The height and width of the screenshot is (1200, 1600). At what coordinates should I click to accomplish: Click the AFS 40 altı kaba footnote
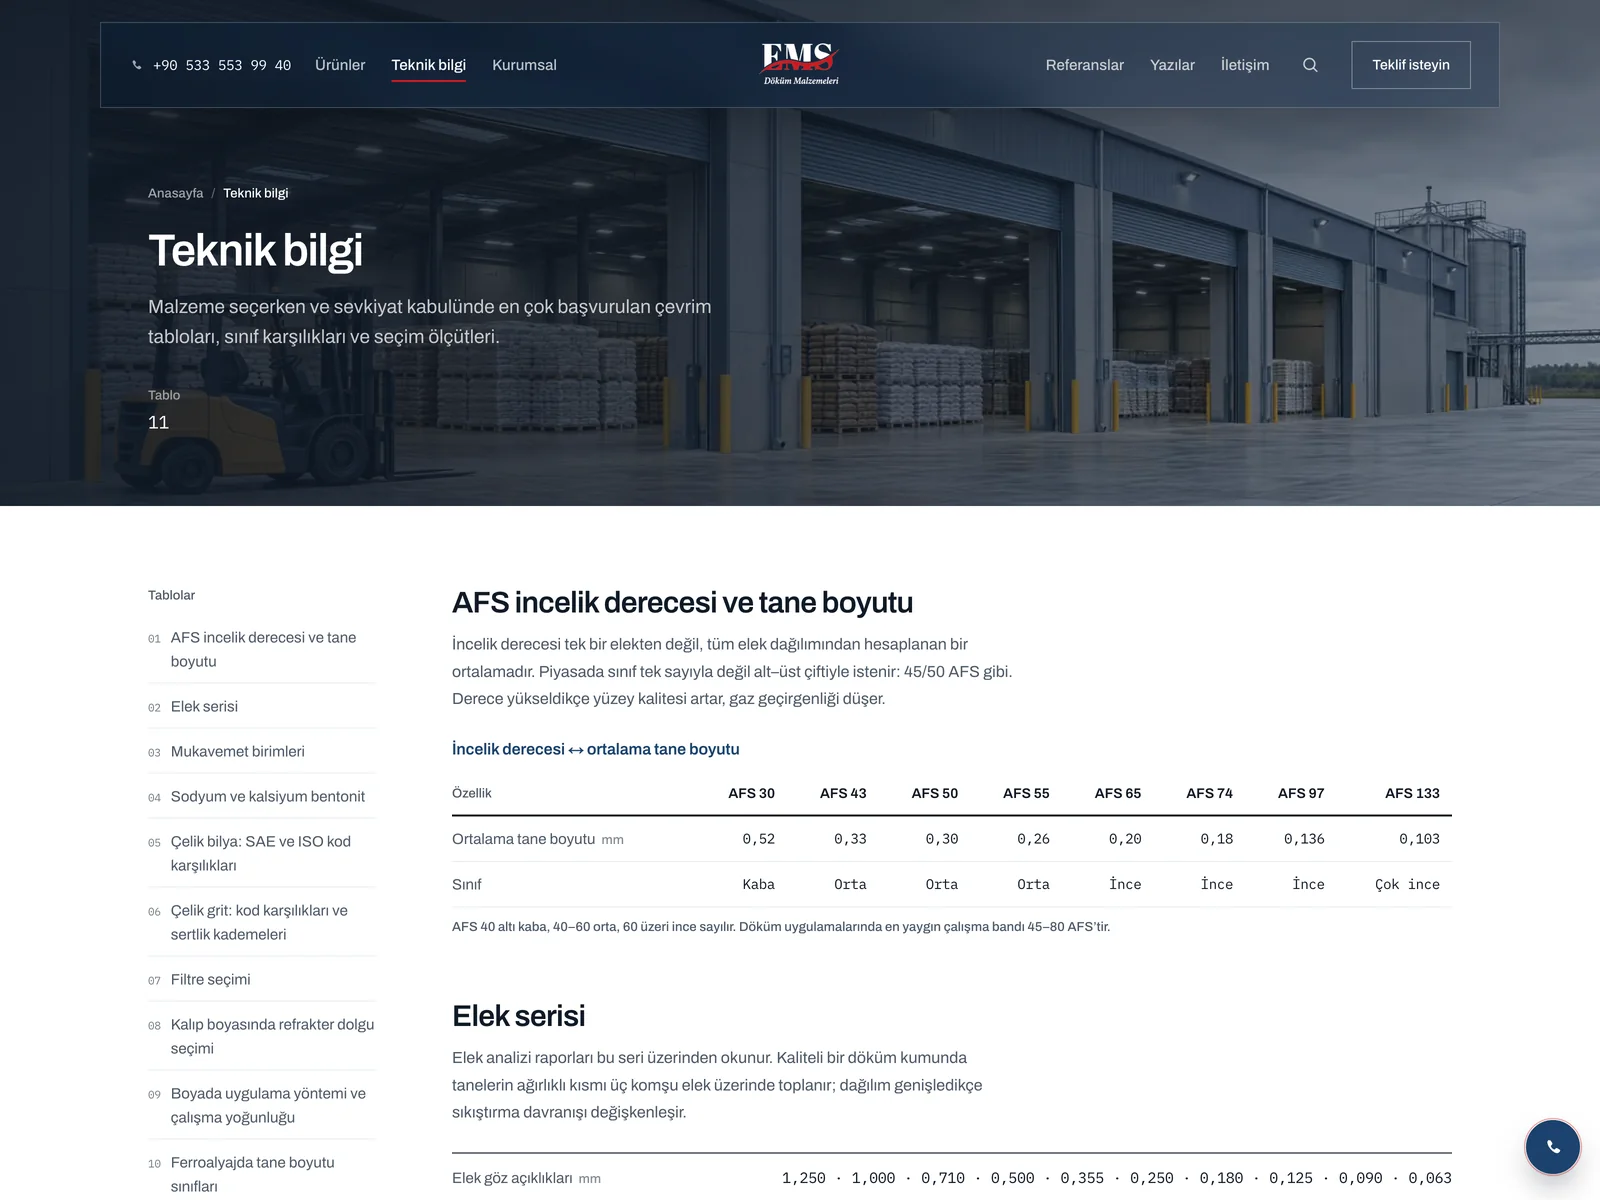(781, 927)
